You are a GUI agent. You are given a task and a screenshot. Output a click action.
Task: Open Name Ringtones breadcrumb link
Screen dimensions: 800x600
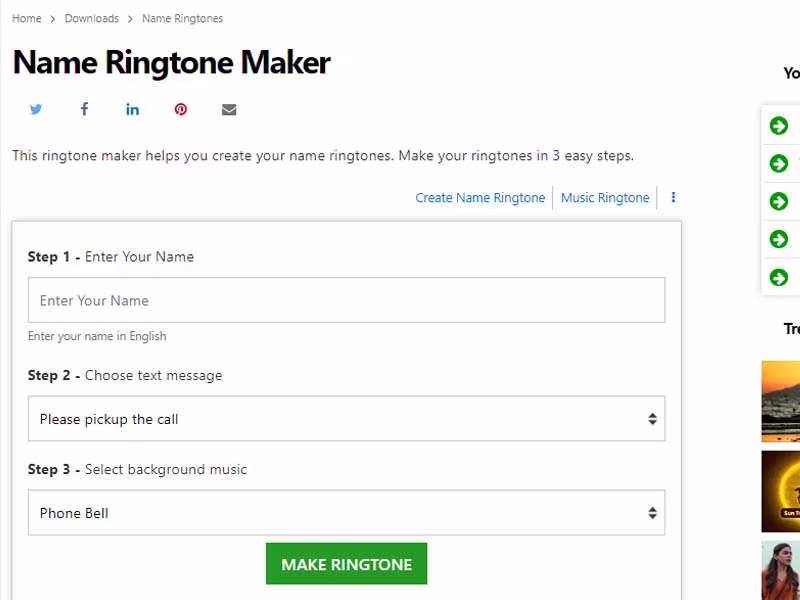coord(183,19)
